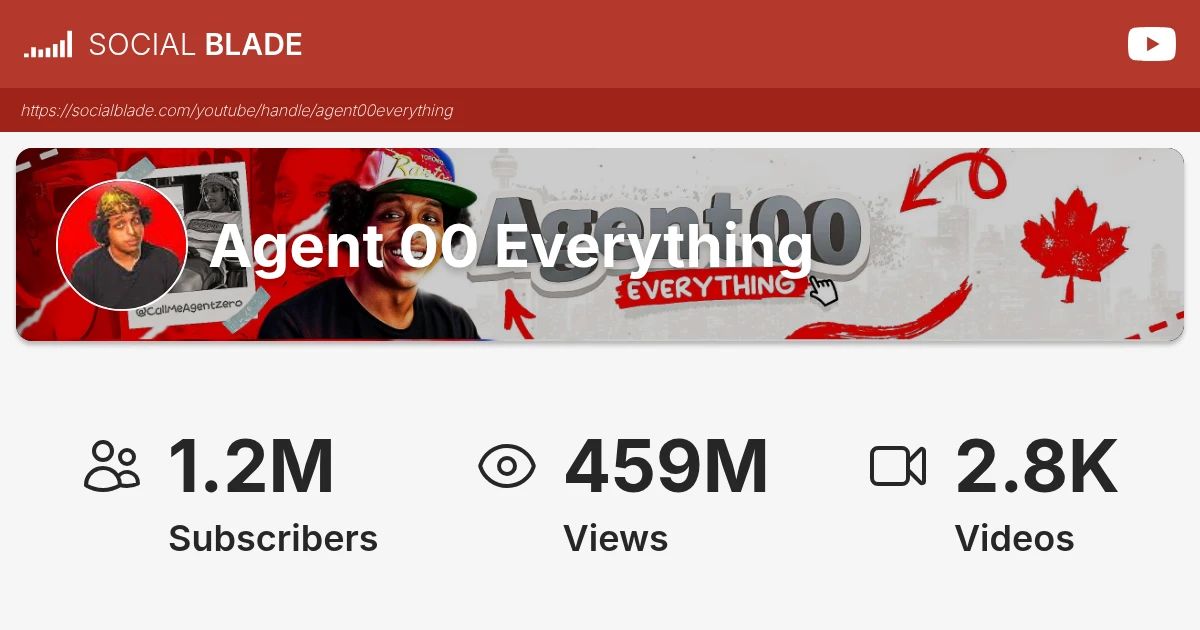The image size is (1200, 630).
Task: Click the Videos label
Action: [x=1014, y=539]
